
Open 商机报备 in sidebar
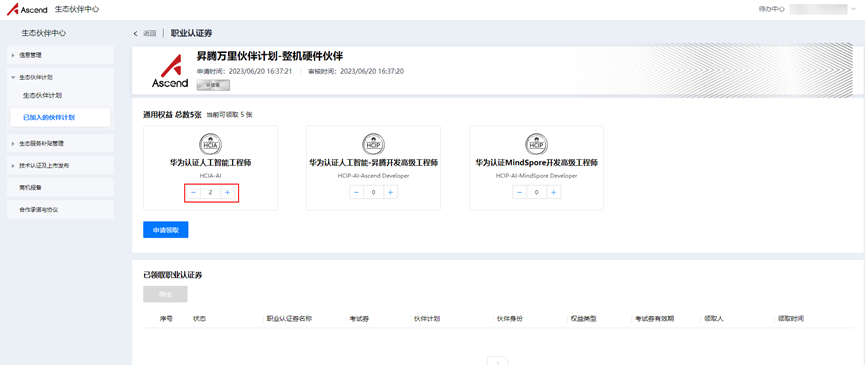tap(60, 187)
